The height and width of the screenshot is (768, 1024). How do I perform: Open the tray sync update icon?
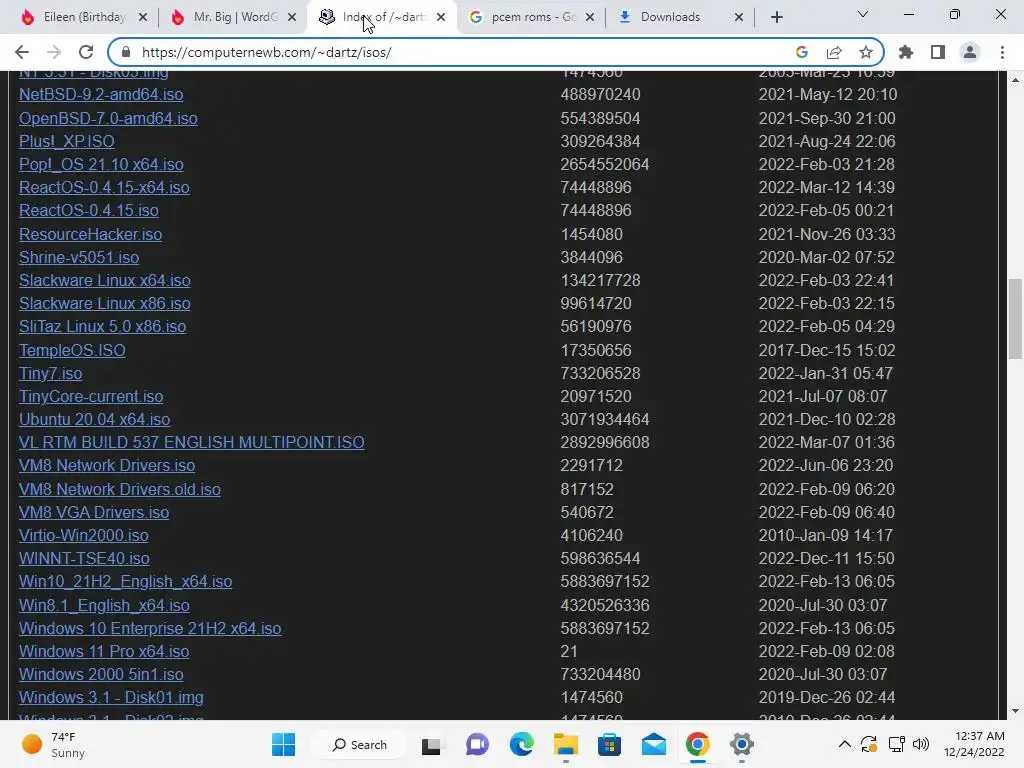[x=869, y=744]
